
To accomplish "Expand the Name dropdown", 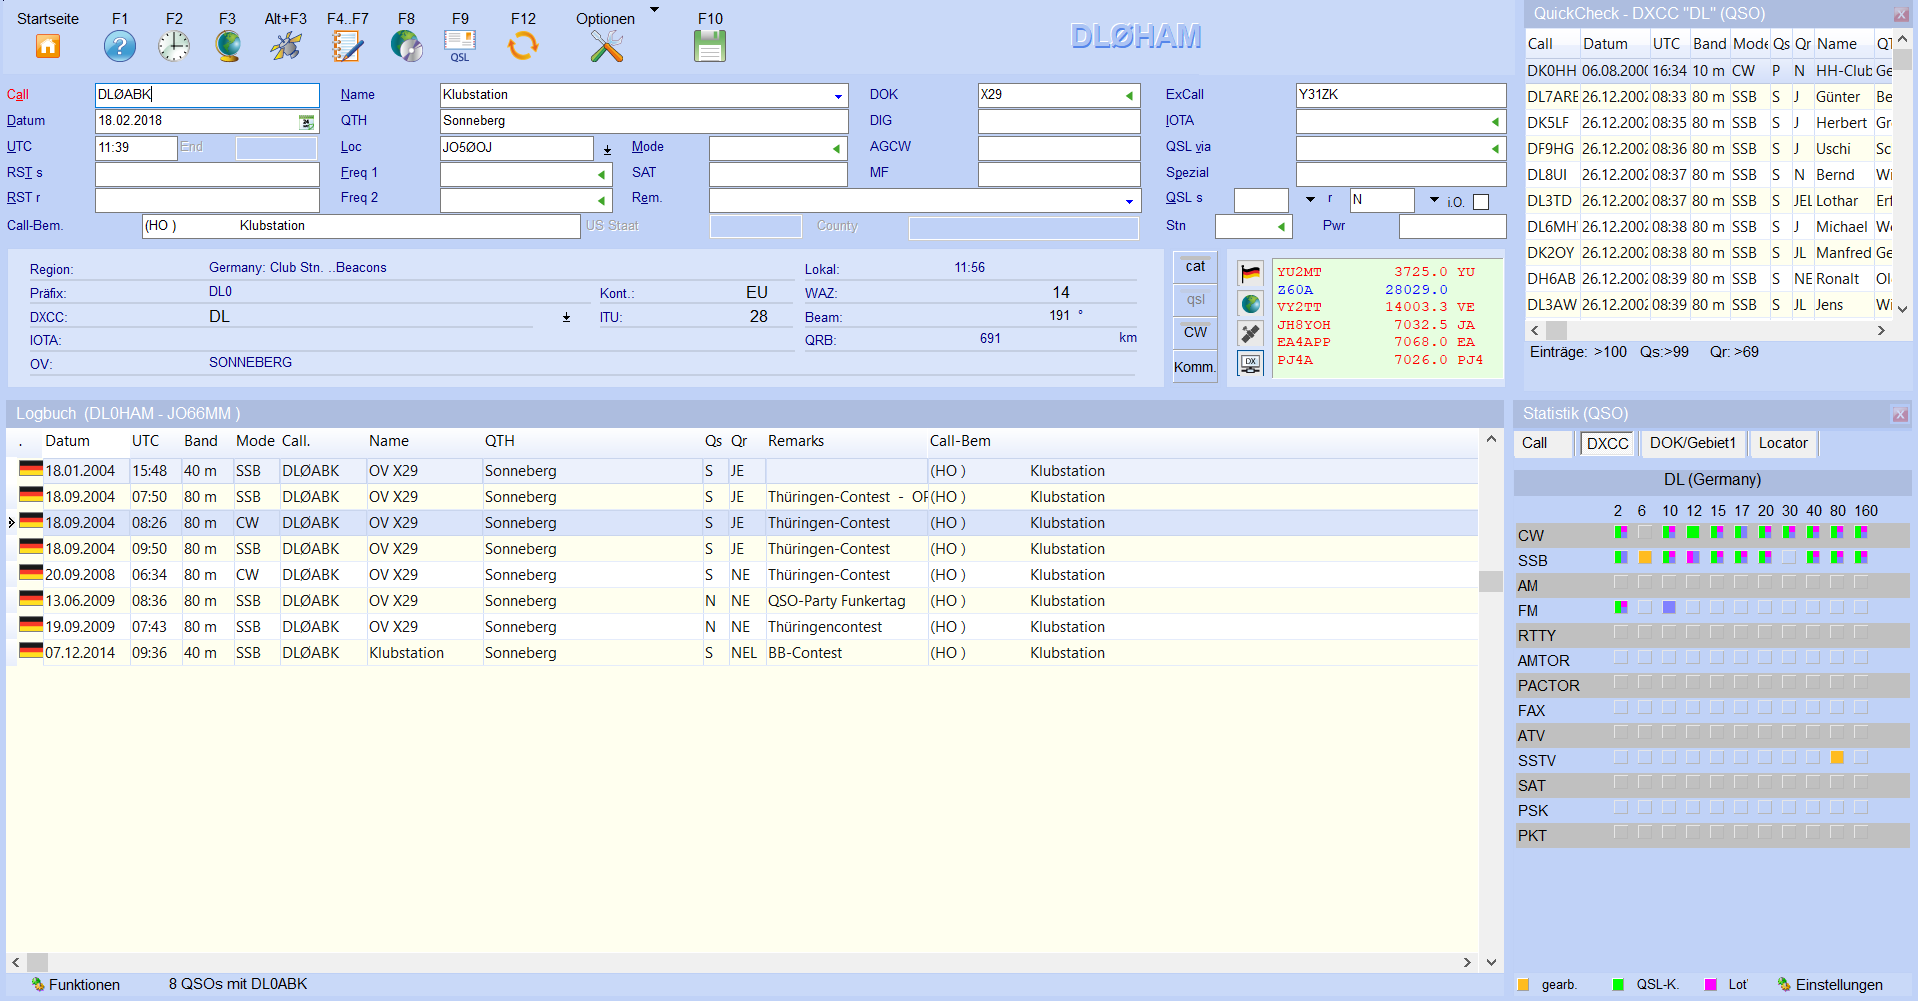I will 837,96.
